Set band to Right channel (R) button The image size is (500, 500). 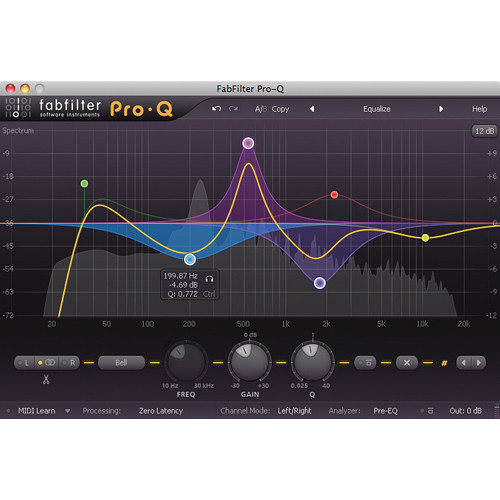(70, 363)
